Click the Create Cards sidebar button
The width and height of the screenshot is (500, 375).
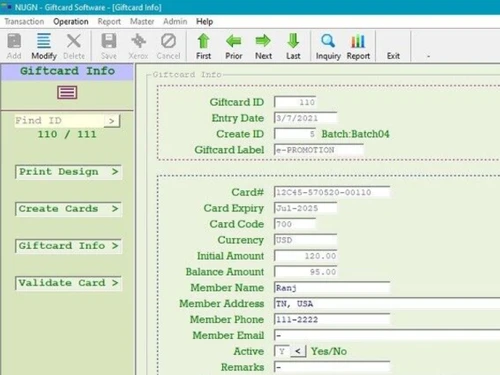[x=68, y=209]
